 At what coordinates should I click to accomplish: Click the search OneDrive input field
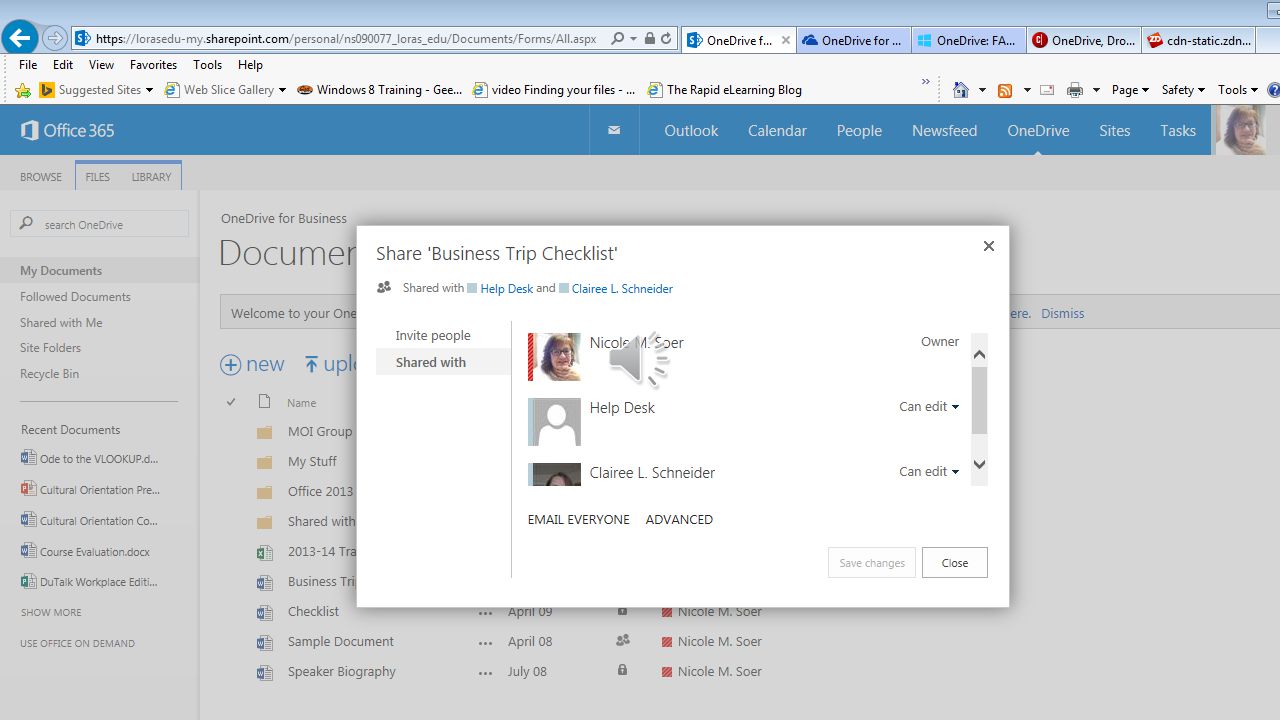click(100, 224)
